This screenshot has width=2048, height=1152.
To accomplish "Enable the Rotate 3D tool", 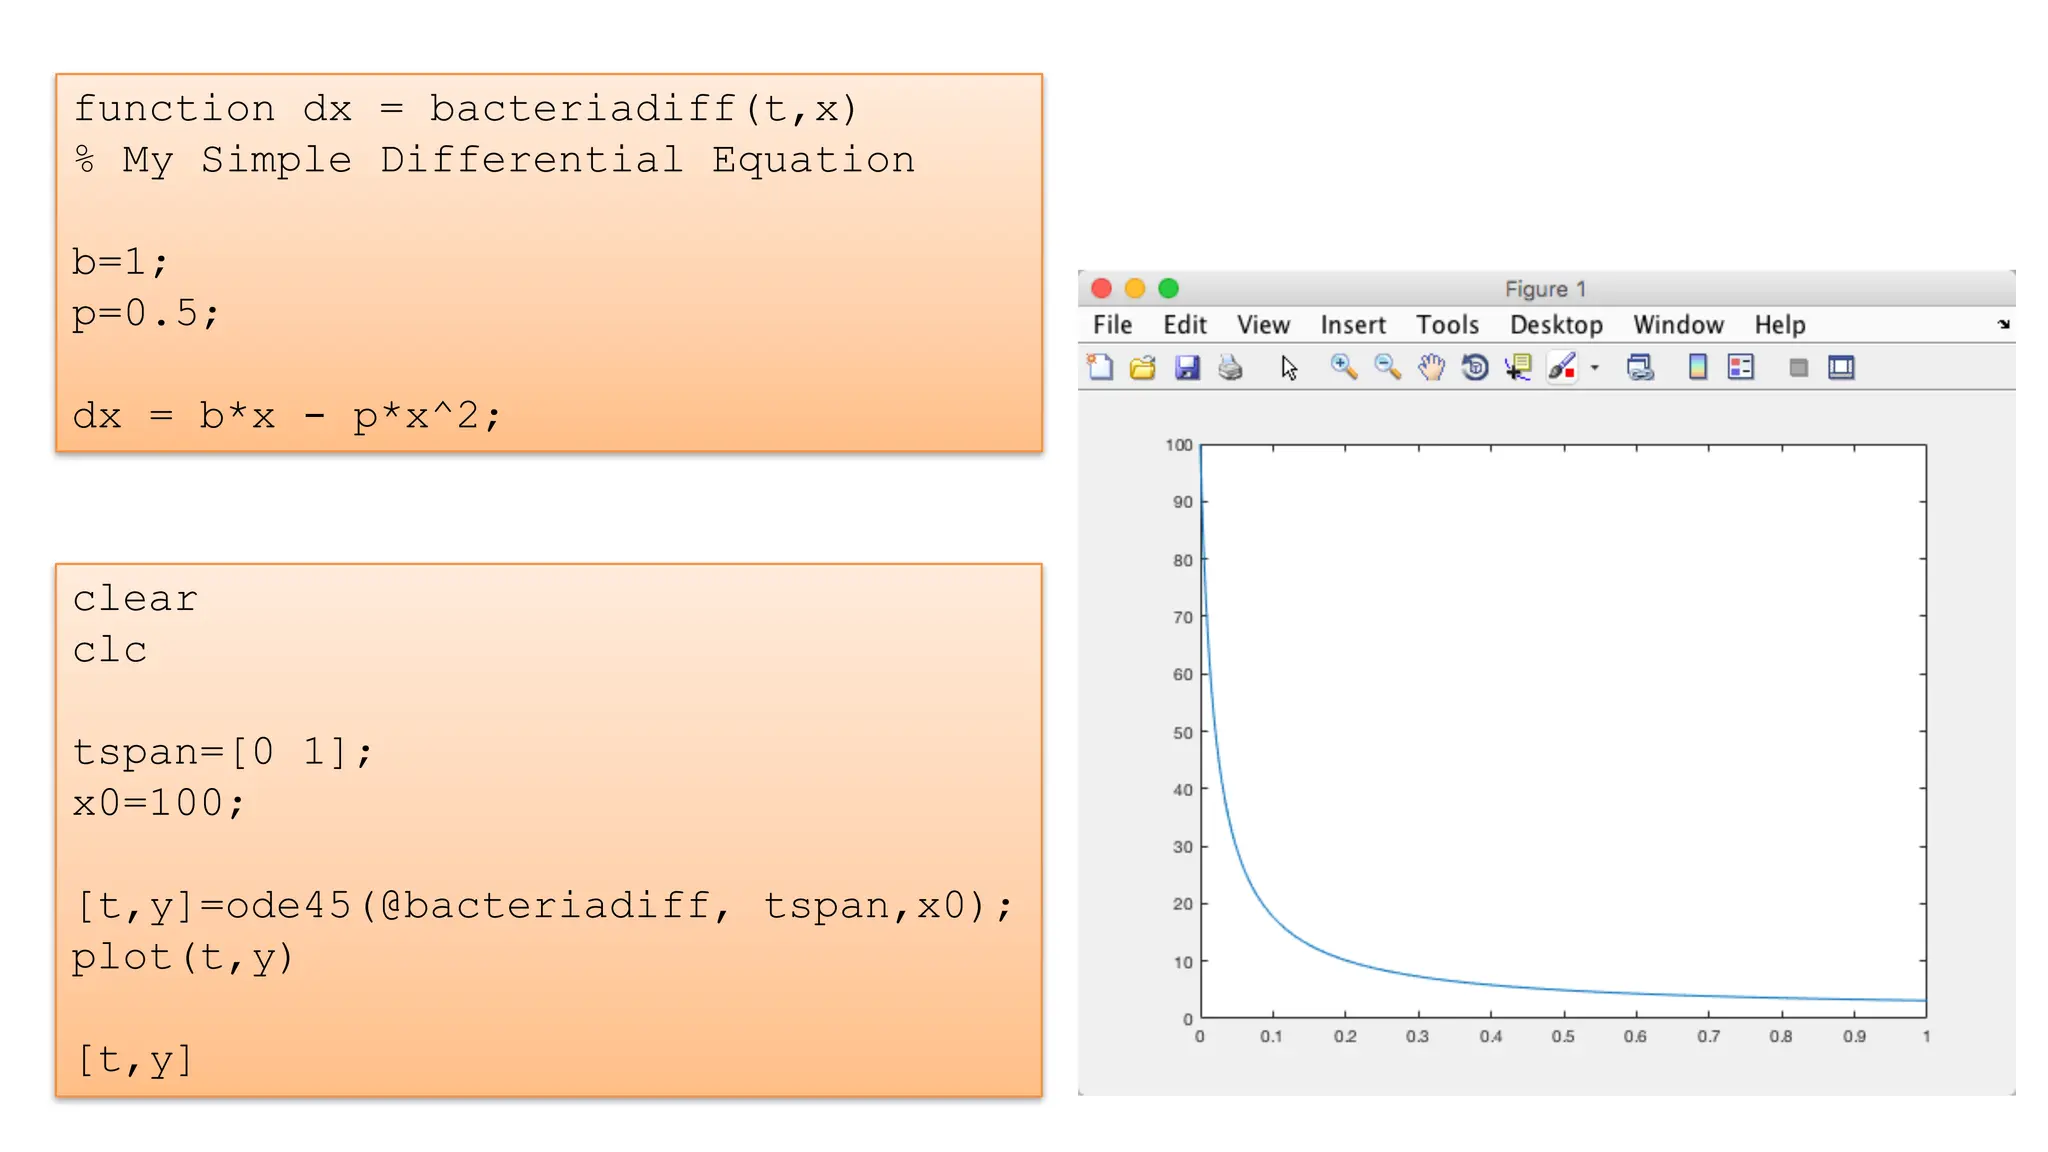I will tap(1475, 368).
